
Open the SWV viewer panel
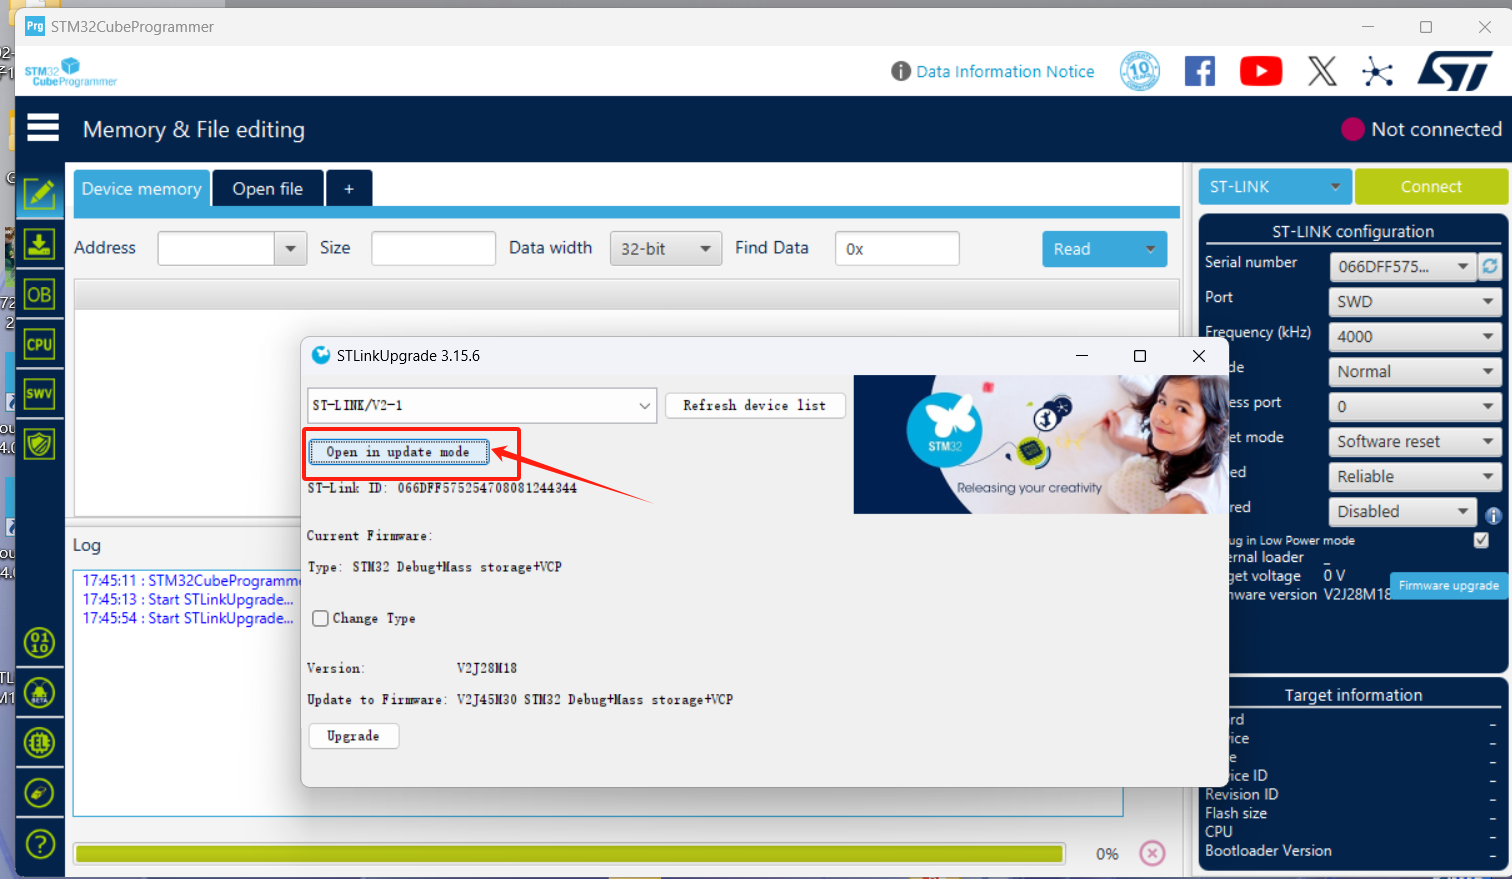40,394
